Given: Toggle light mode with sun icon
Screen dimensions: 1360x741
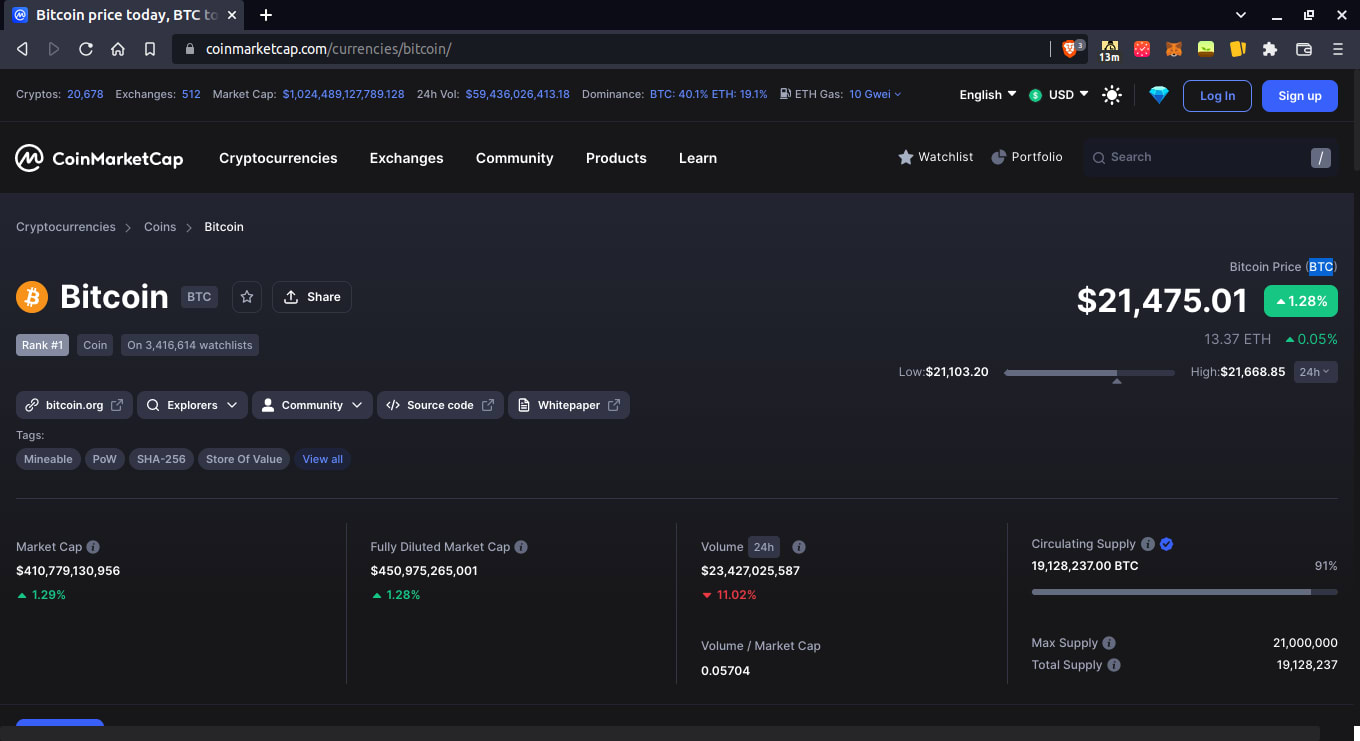Looking at the screenshot, I should 1112,95.
